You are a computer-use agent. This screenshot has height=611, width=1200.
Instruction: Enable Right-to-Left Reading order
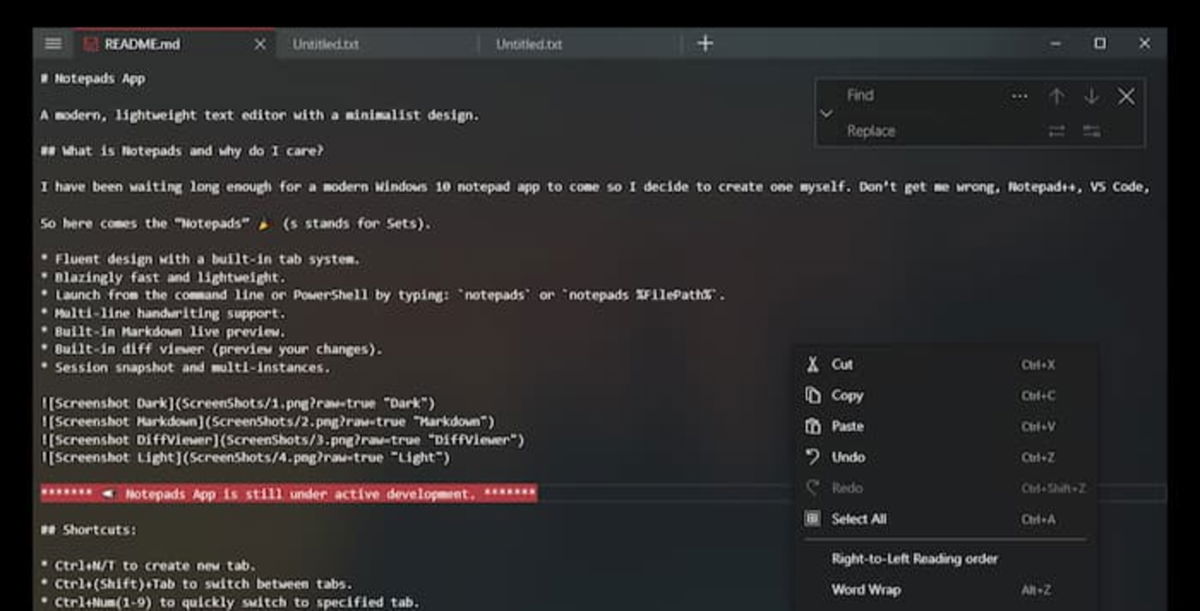point(914,558)
